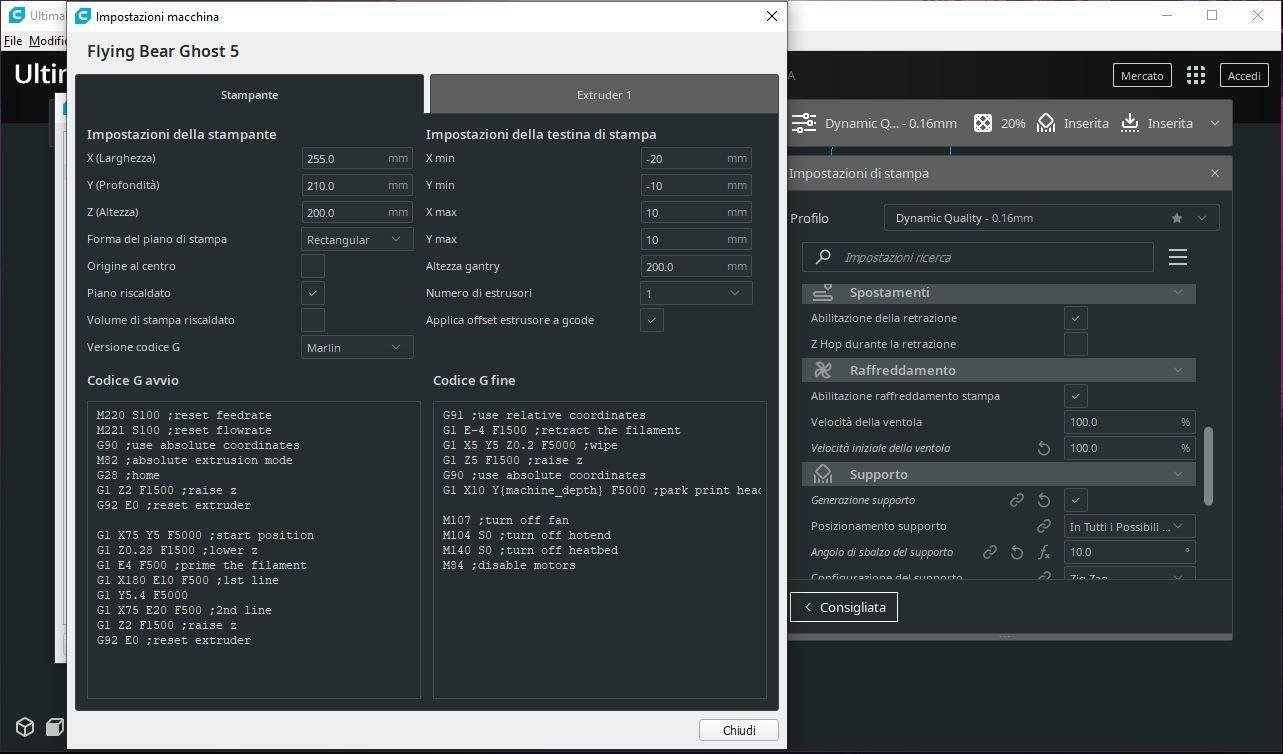Open the application grid icon in the header
This screenshot has width=1283, height=754.
[1196, 75]
